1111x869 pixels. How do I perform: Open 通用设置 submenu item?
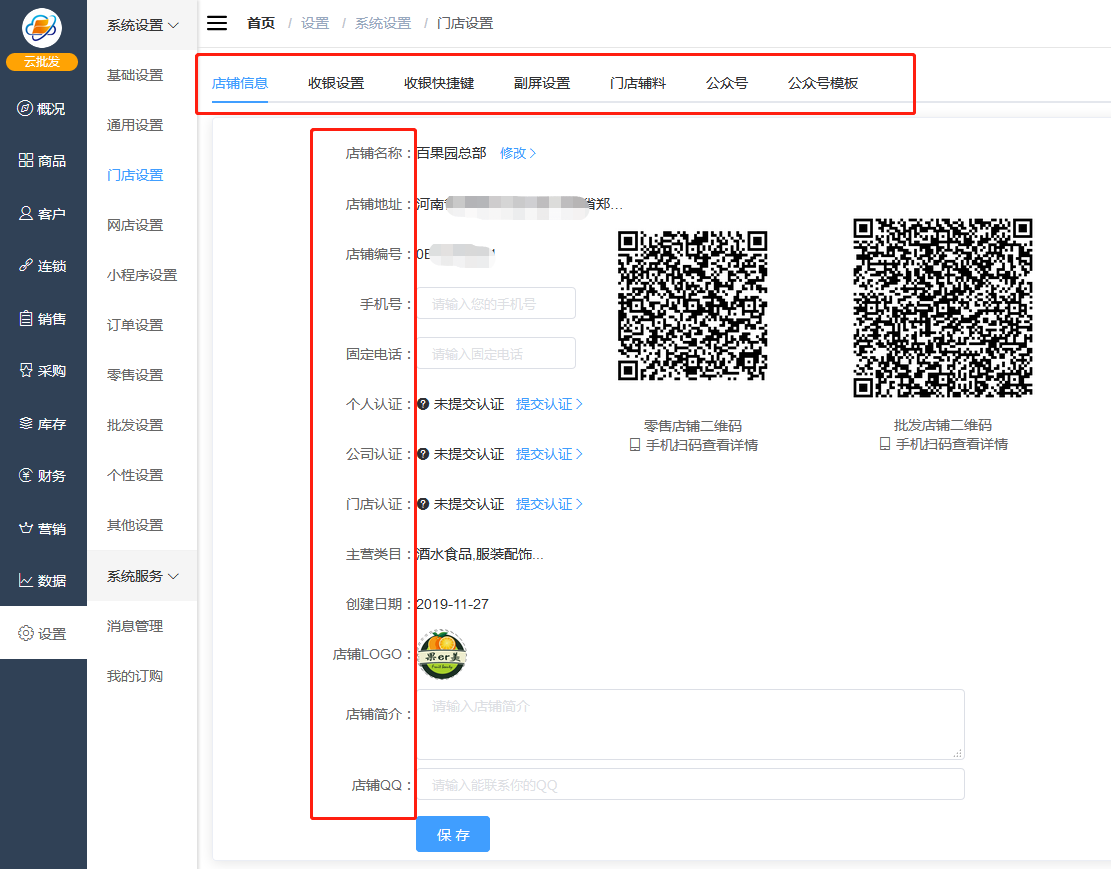[x=135, y=125]
